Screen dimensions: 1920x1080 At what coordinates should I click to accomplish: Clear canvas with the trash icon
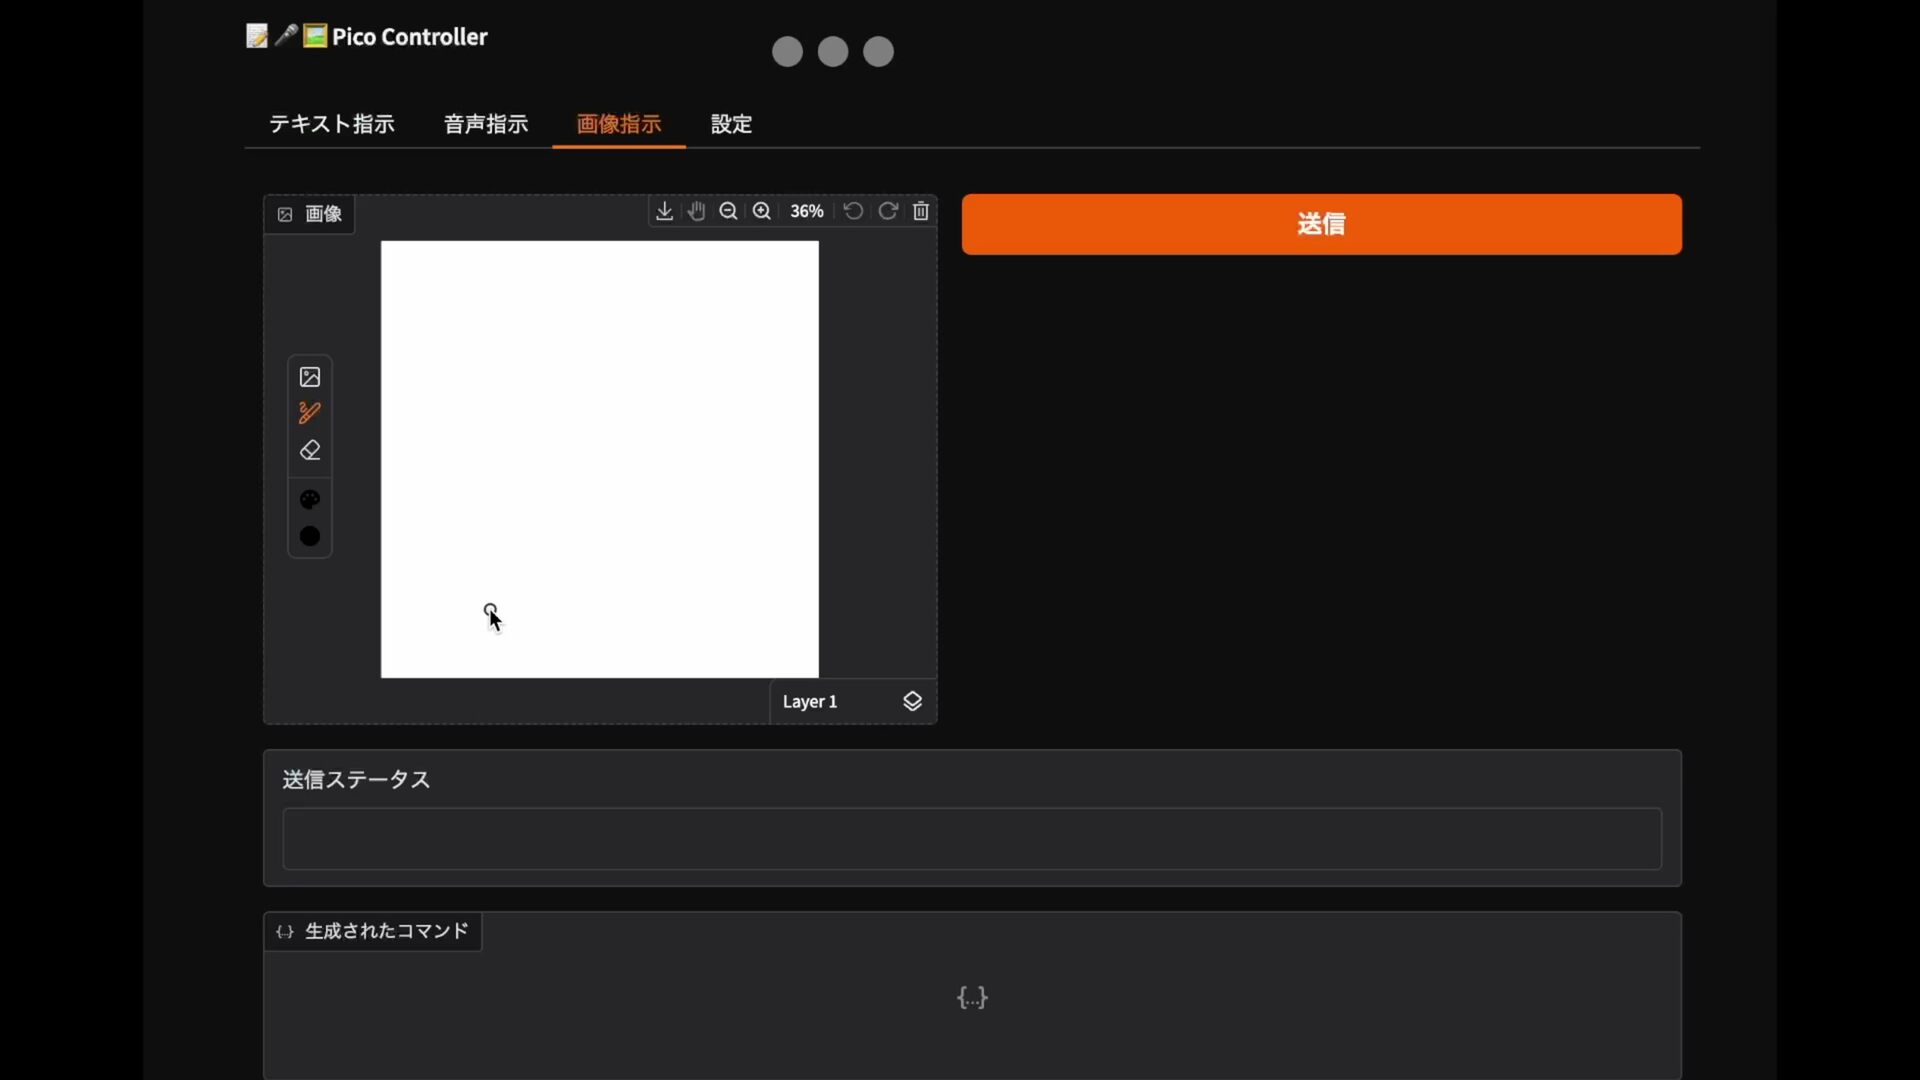point(921,211)
